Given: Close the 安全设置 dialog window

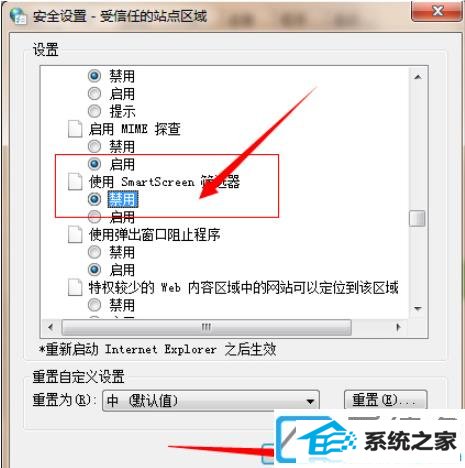Looking at the screenshot, I should (x=437, y=12).
